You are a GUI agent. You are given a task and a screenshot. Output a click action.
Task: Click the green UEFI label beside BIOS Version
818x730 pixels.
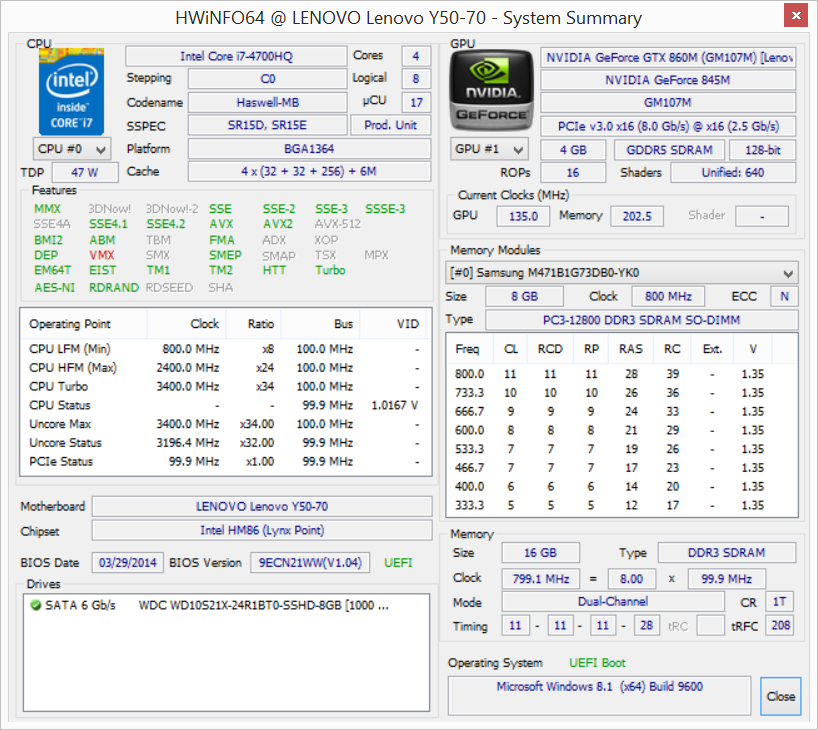click(x=398, y=563)
